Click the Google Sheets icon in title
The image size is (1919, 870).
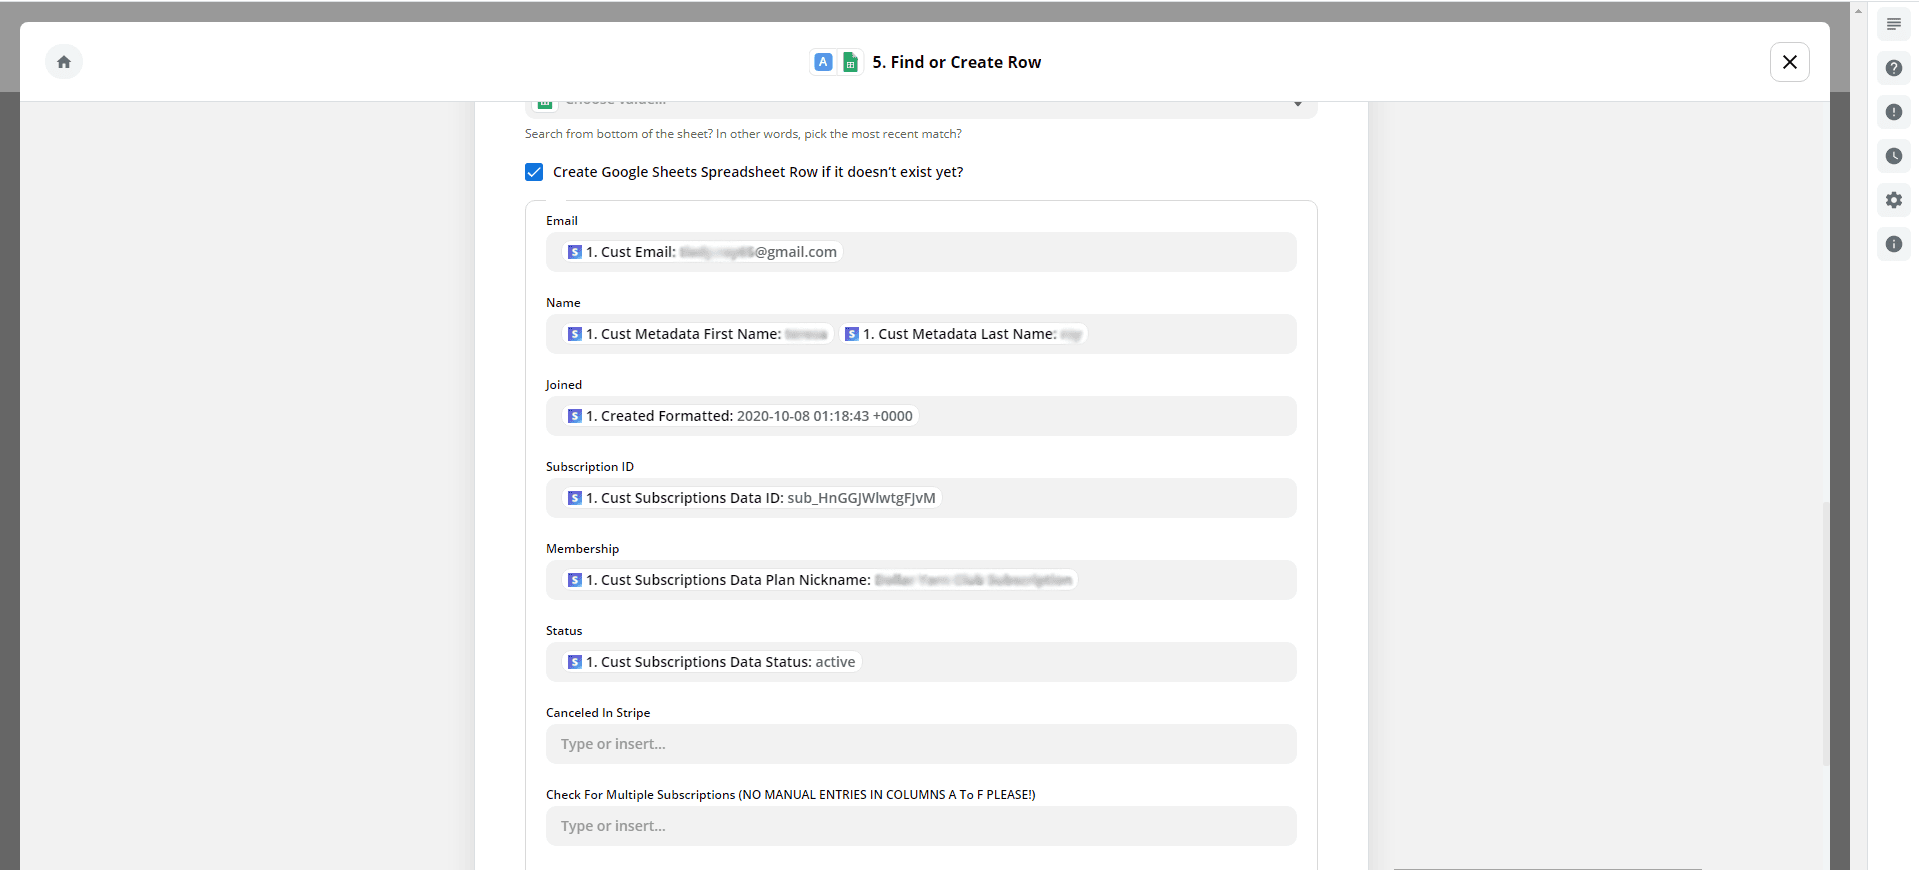850,62
